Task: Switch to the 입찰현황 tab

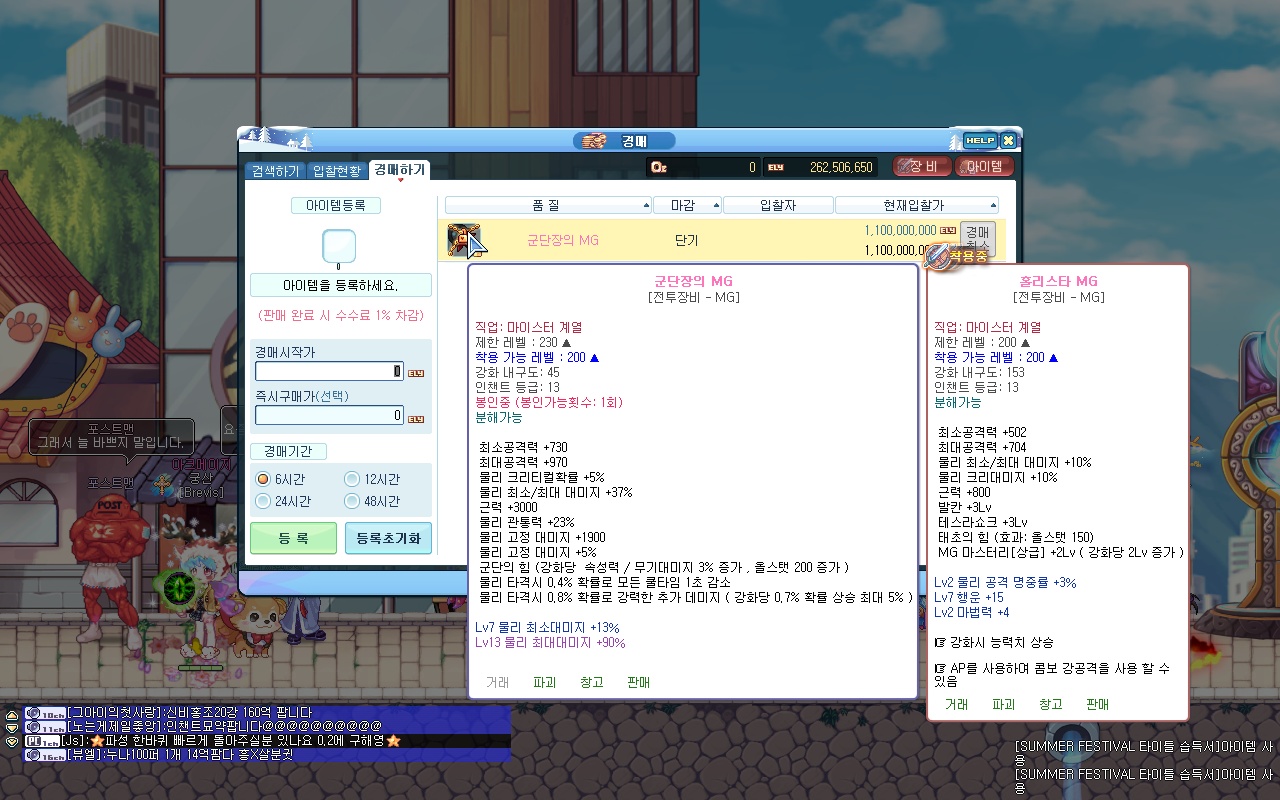Action: (337, 171)
